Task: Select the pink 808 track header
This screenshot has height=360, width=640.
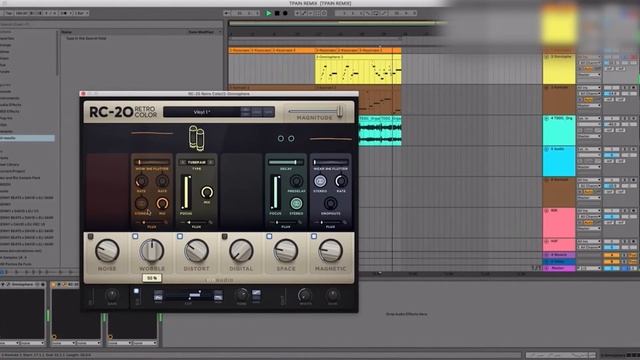Action: [x=559, y=223]
